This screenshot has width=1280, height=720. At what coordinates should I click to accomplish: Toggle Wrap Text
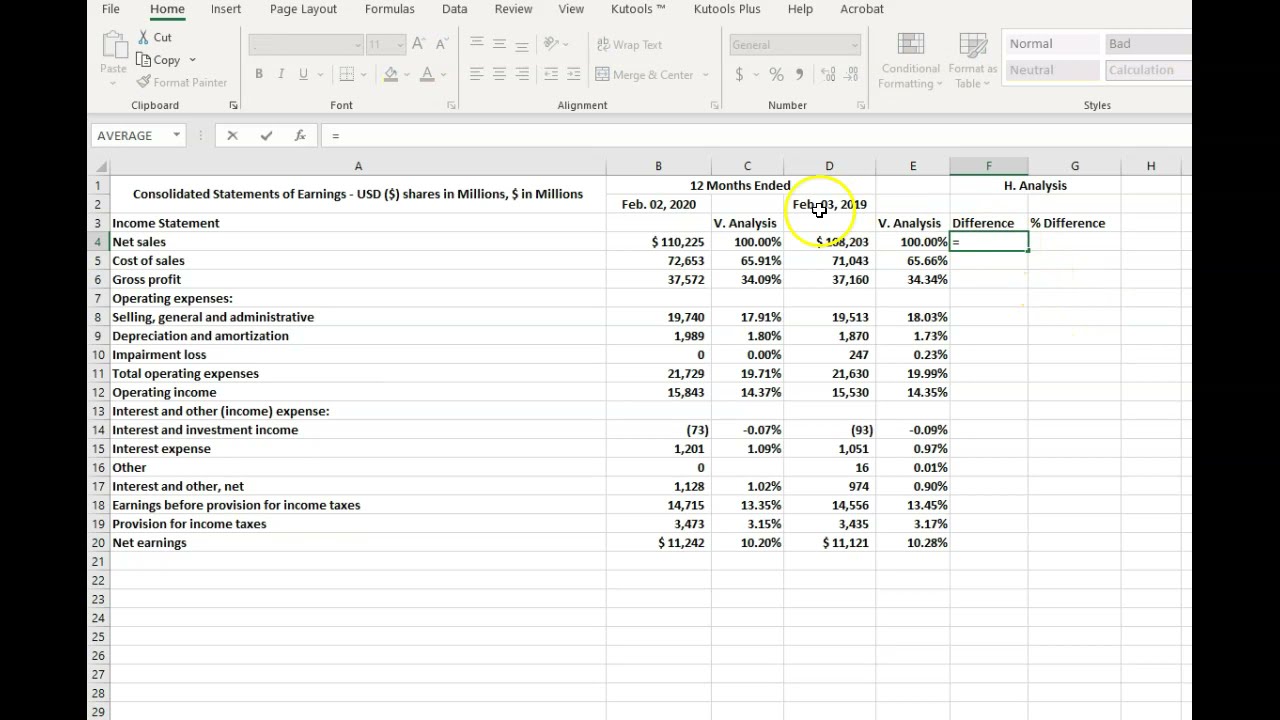click(x=630, y=44)
